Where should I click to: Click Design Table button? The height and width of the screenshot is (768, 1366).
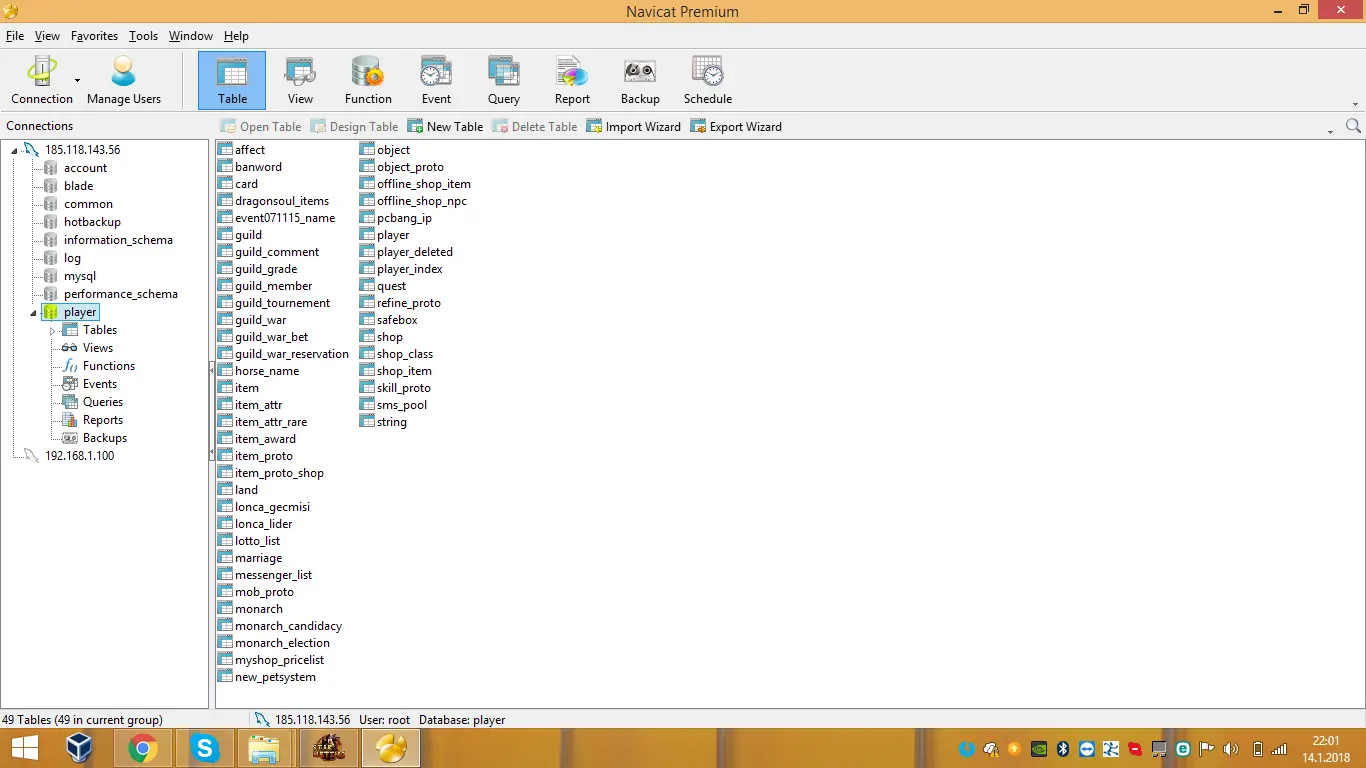(354, 127)
